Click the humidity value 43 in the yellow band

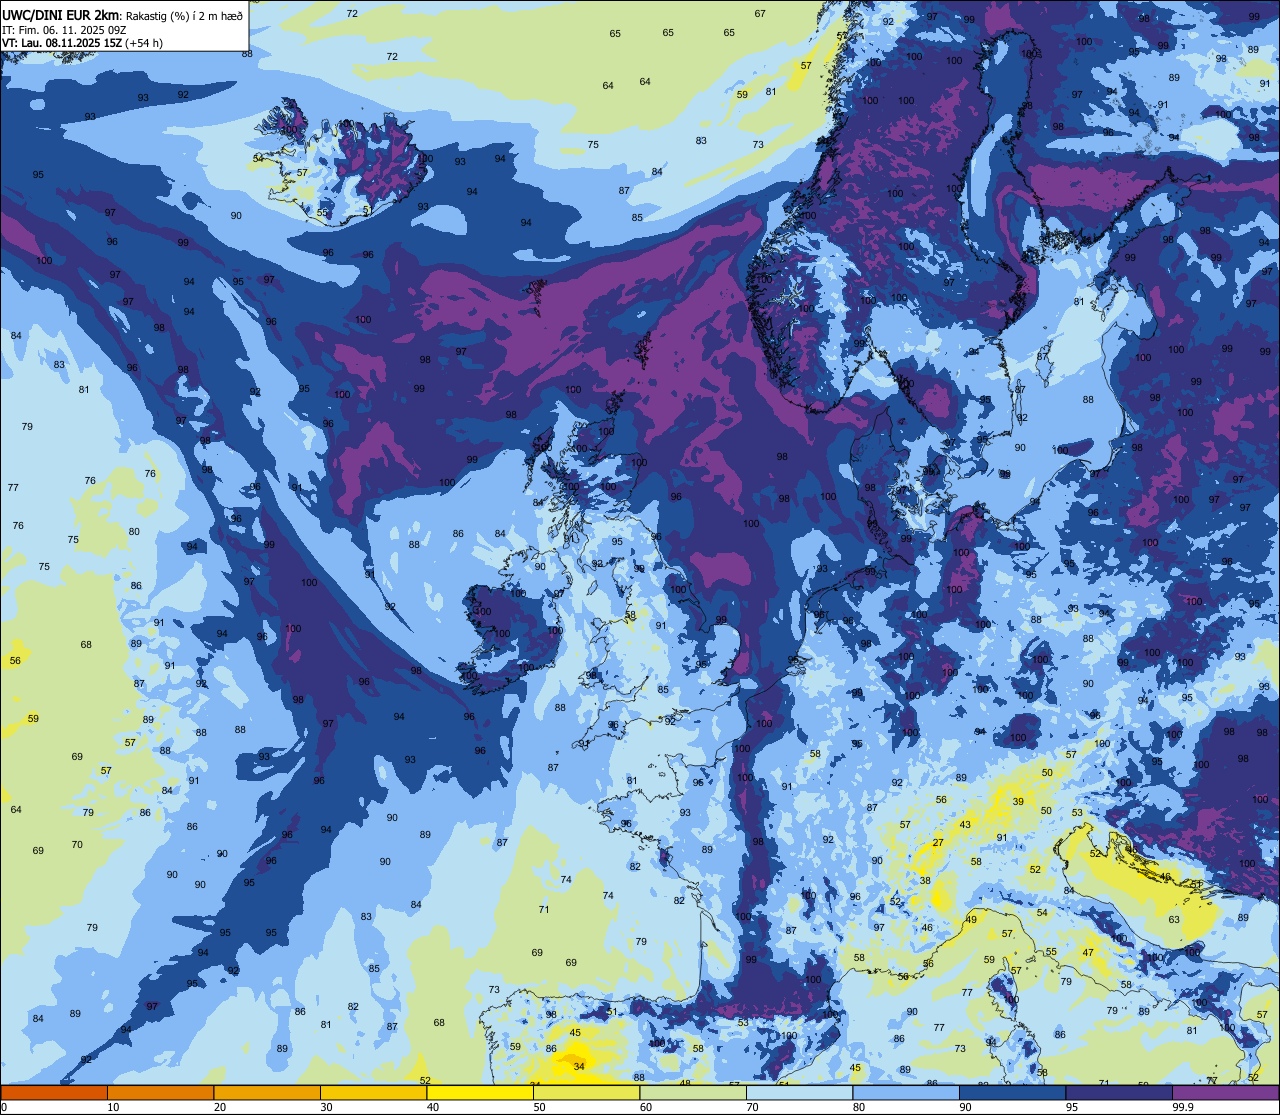click(x=965, y=825)
